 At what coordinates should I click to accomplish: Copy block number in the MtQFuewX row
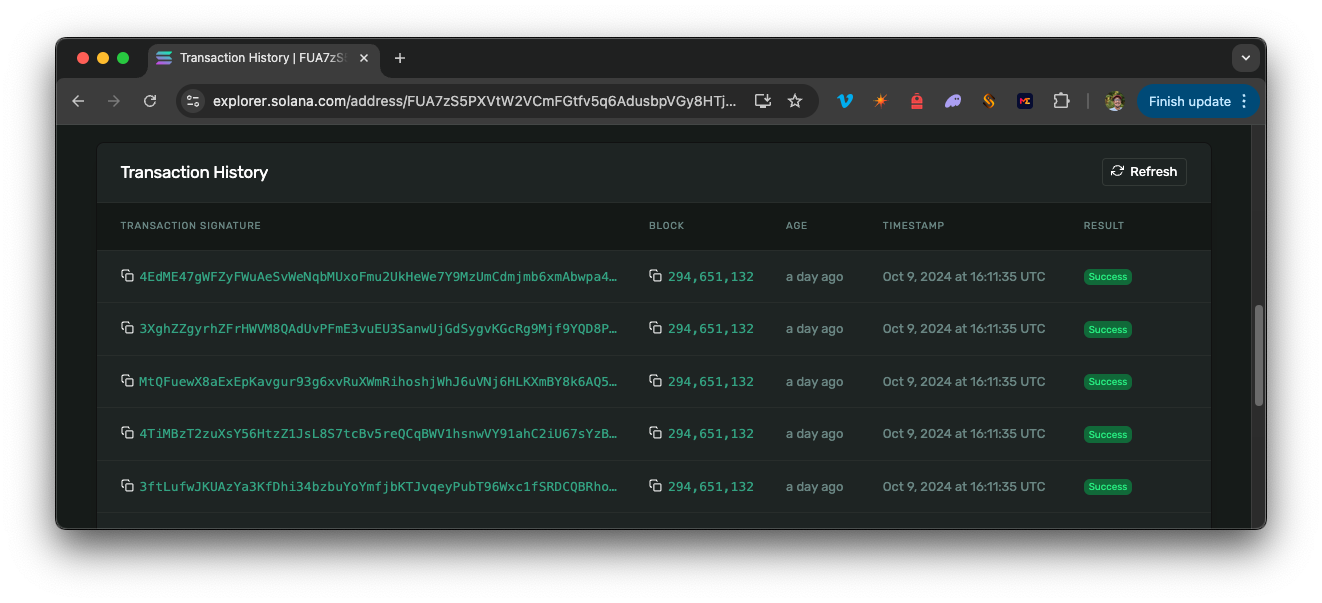point(655,381)
